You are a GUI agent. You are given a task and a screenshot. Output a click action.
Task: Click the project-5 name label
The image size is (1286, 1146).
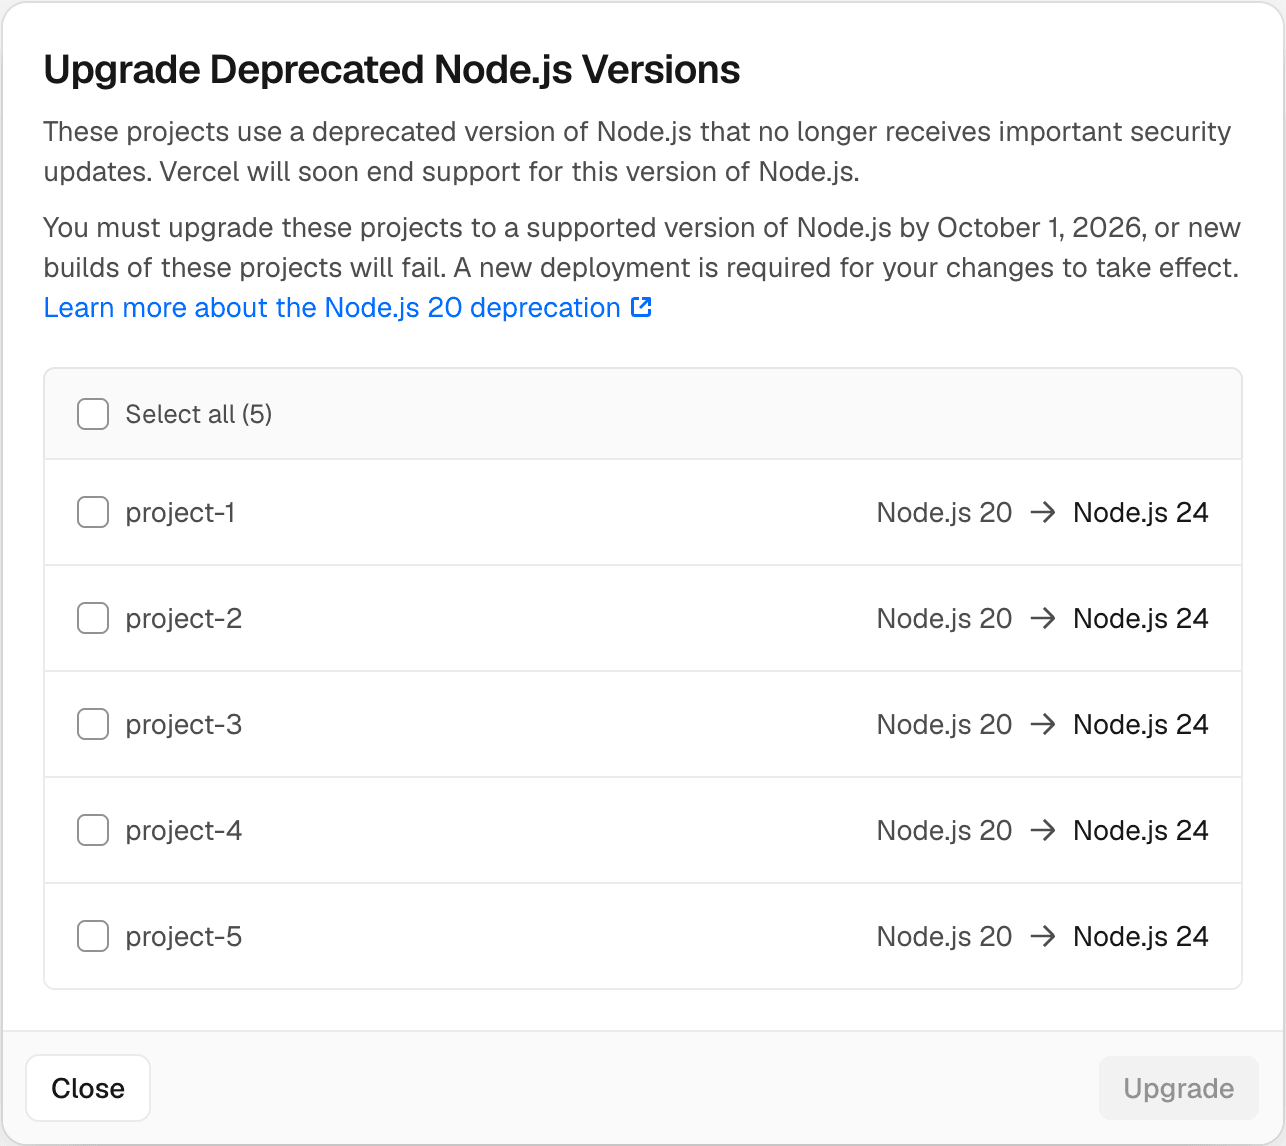pyautogui.click(x=183, y=937)
